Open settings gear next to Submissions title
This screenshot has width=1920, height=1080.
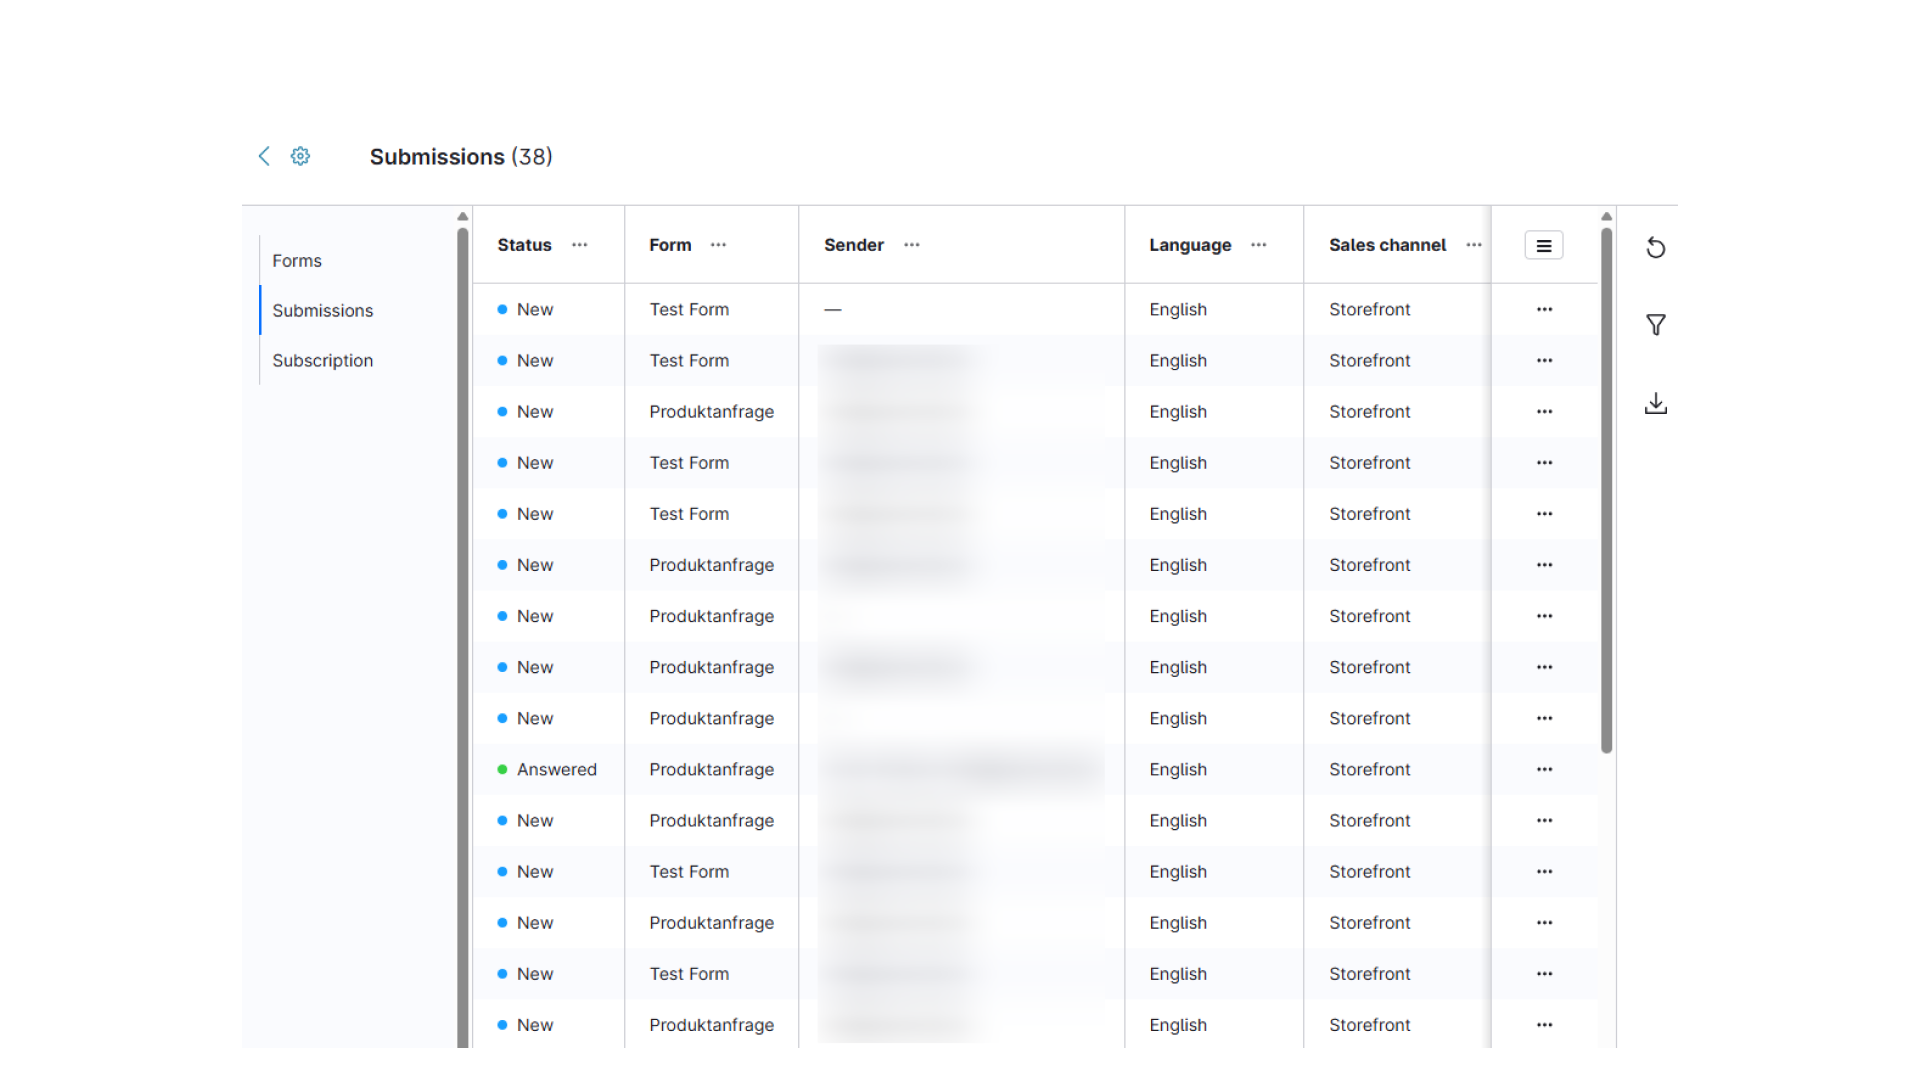[x=300, y=156]
